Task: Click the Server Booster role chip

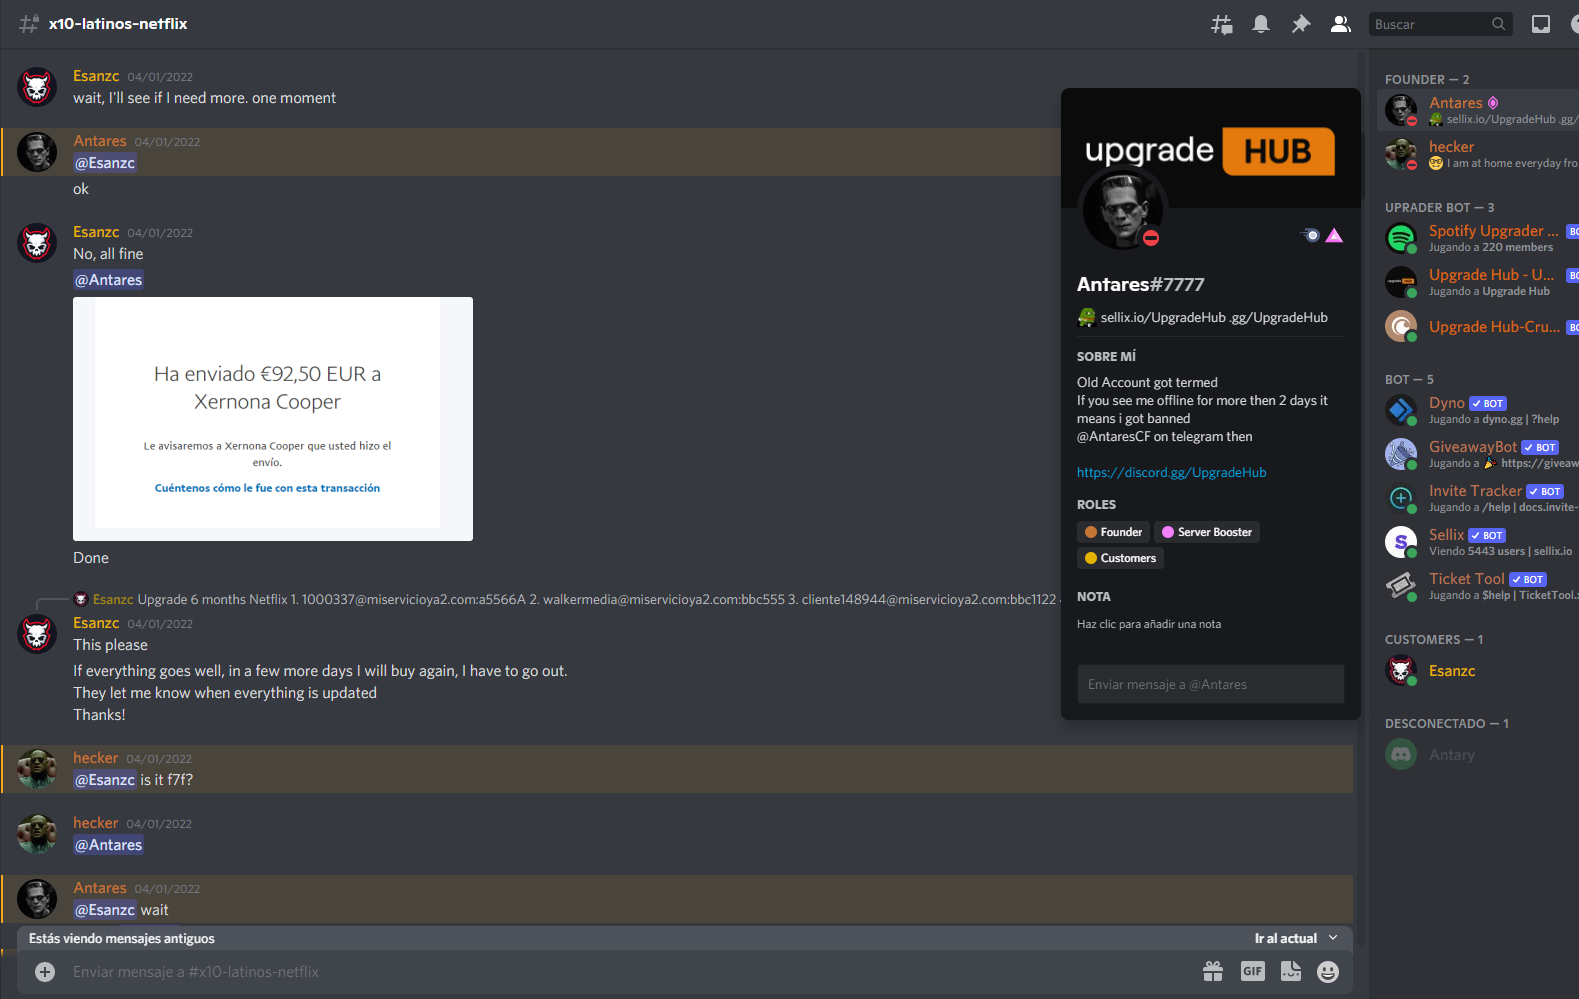Action: tap(1207, 532)
